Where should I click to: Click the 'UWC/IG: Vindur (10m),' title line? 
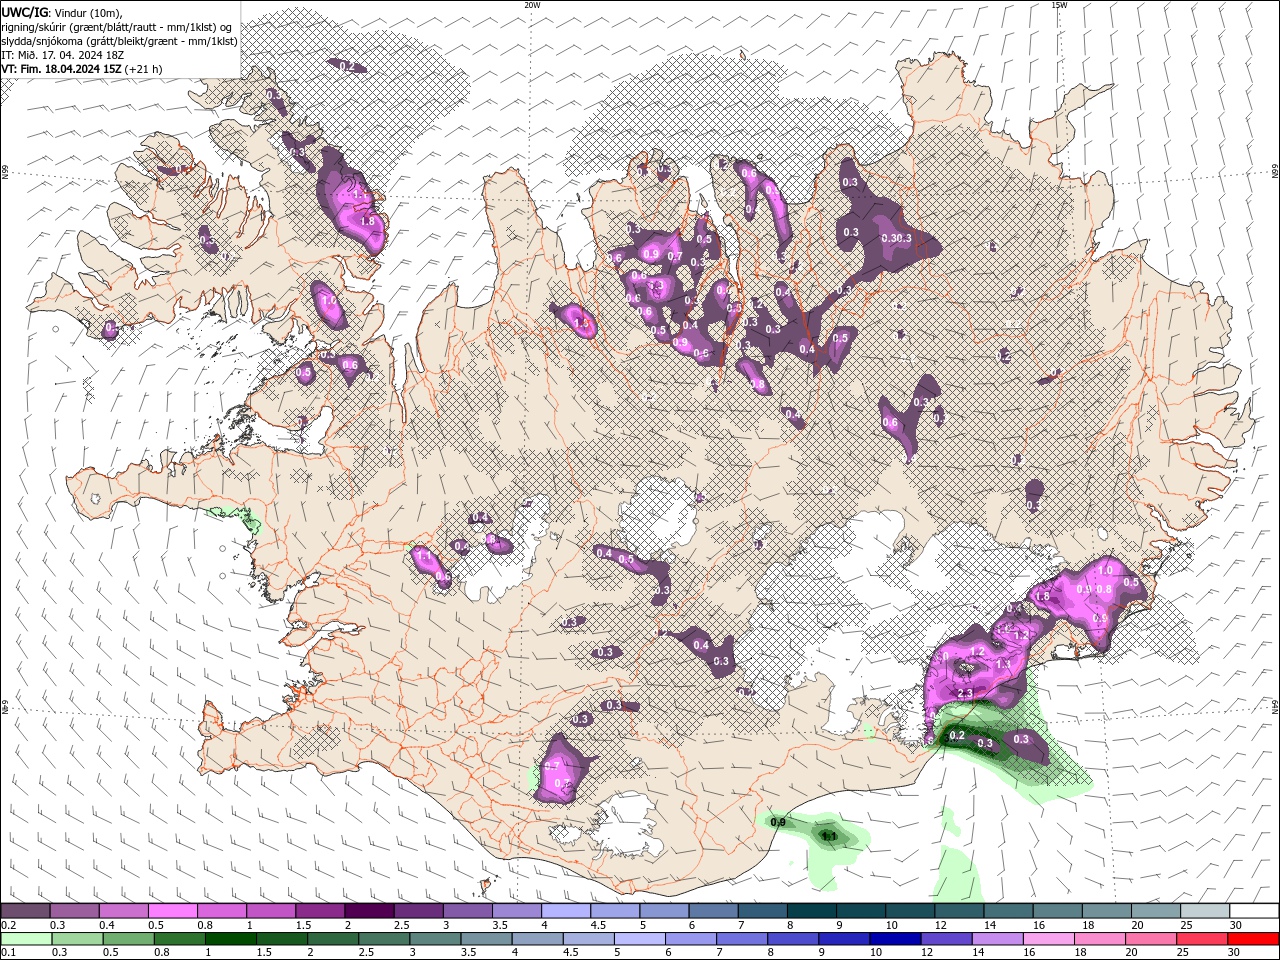64,12
